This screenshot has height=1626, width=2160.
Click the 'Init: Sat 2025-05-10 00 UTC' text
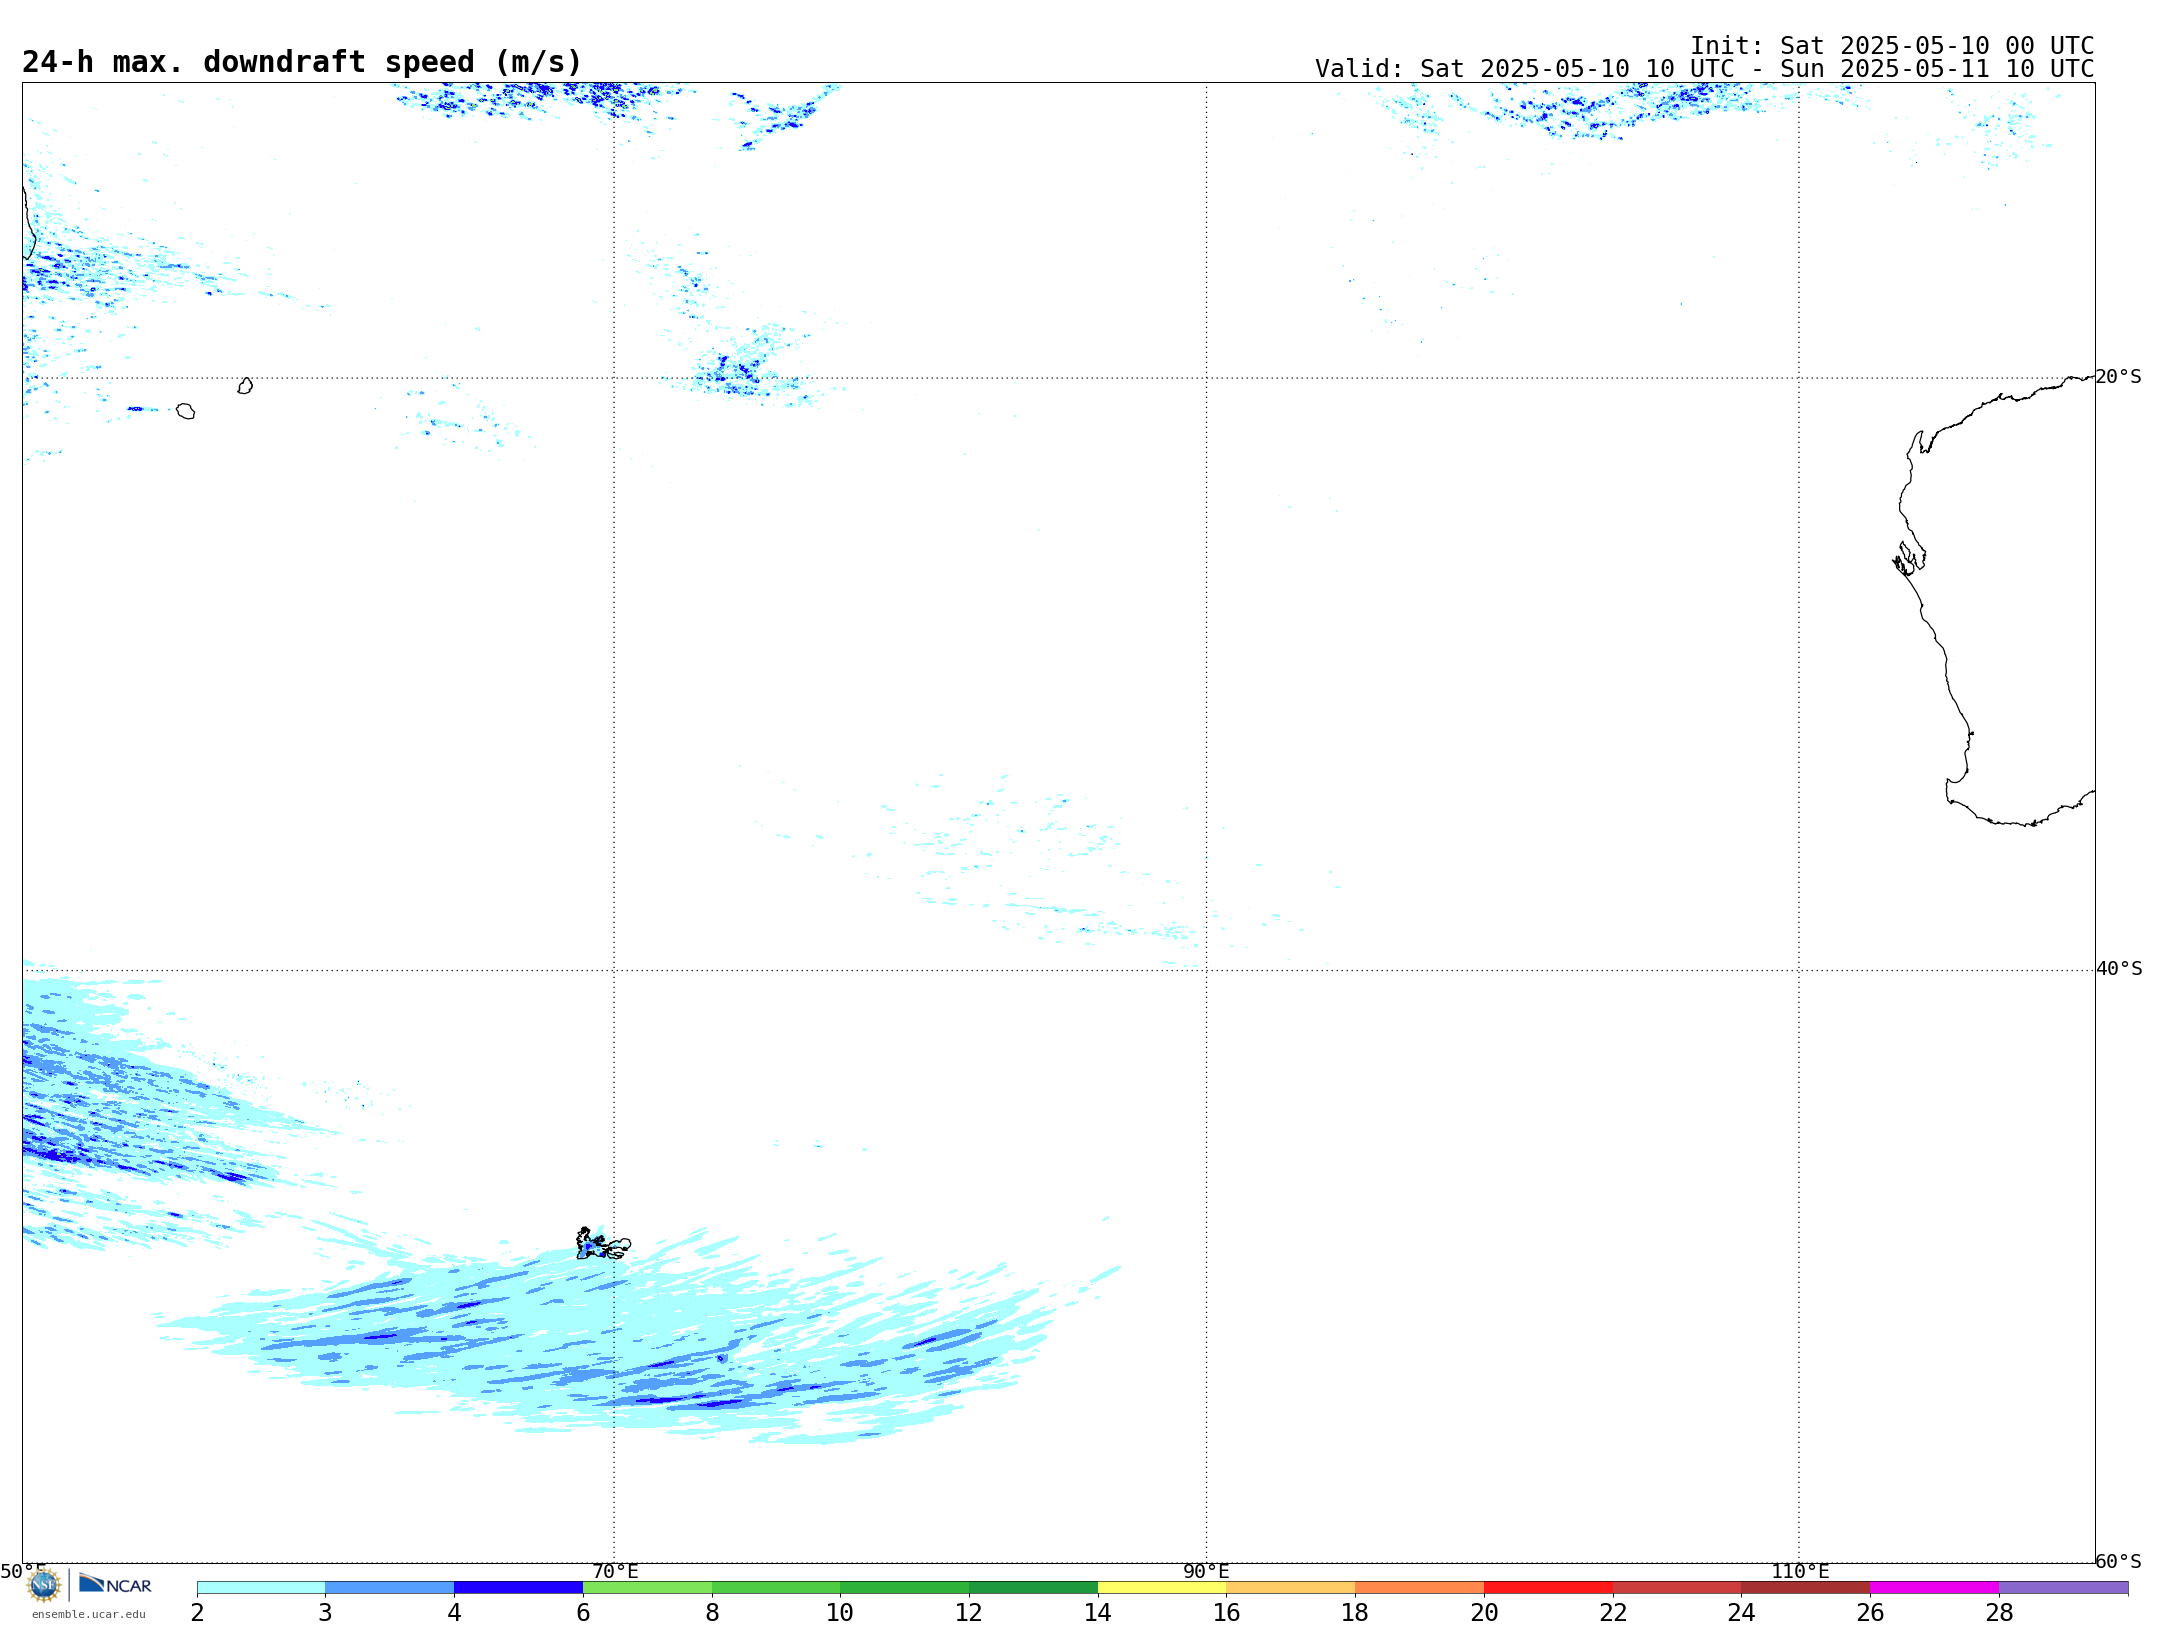click(x=1892, y=46)
